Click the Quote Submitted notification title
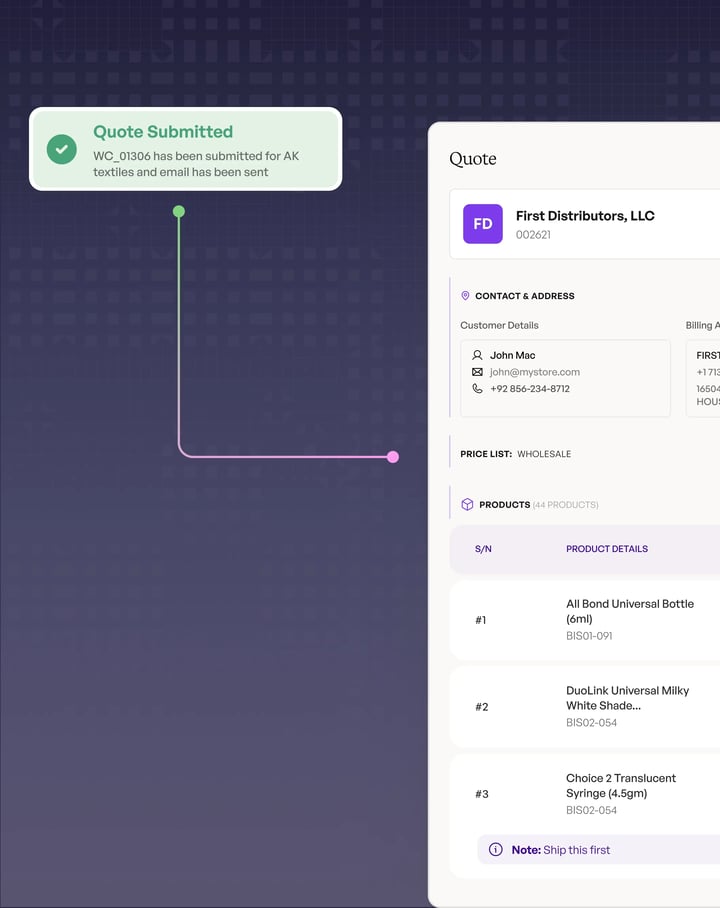 (x=163, y=132)
